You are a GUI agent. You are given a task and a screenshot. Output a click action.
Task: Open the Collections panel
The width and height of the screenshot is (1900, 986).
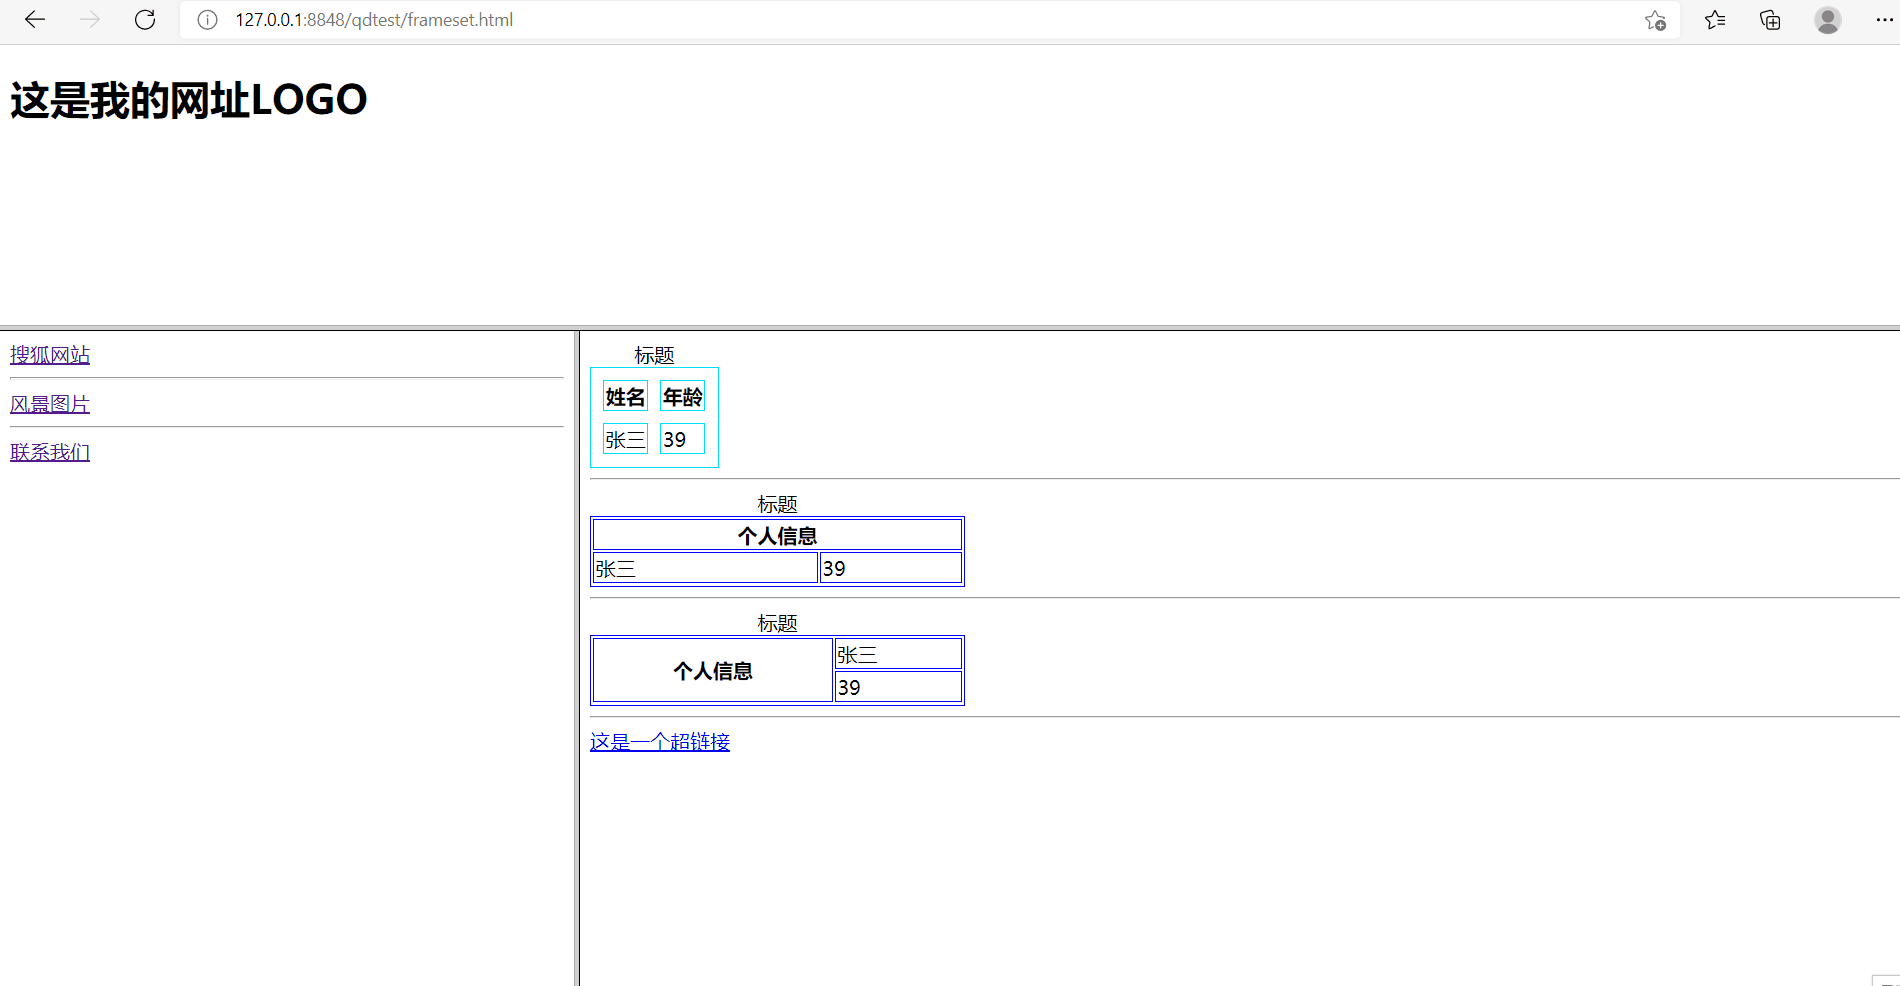click(1770, 20)
